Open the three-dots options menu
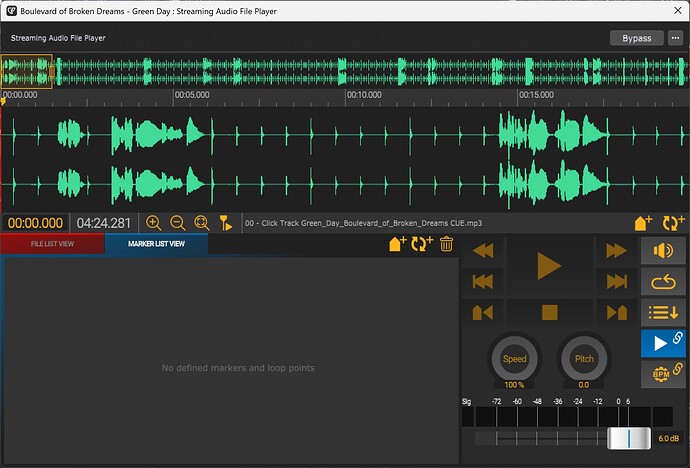 tap(675, 38)
